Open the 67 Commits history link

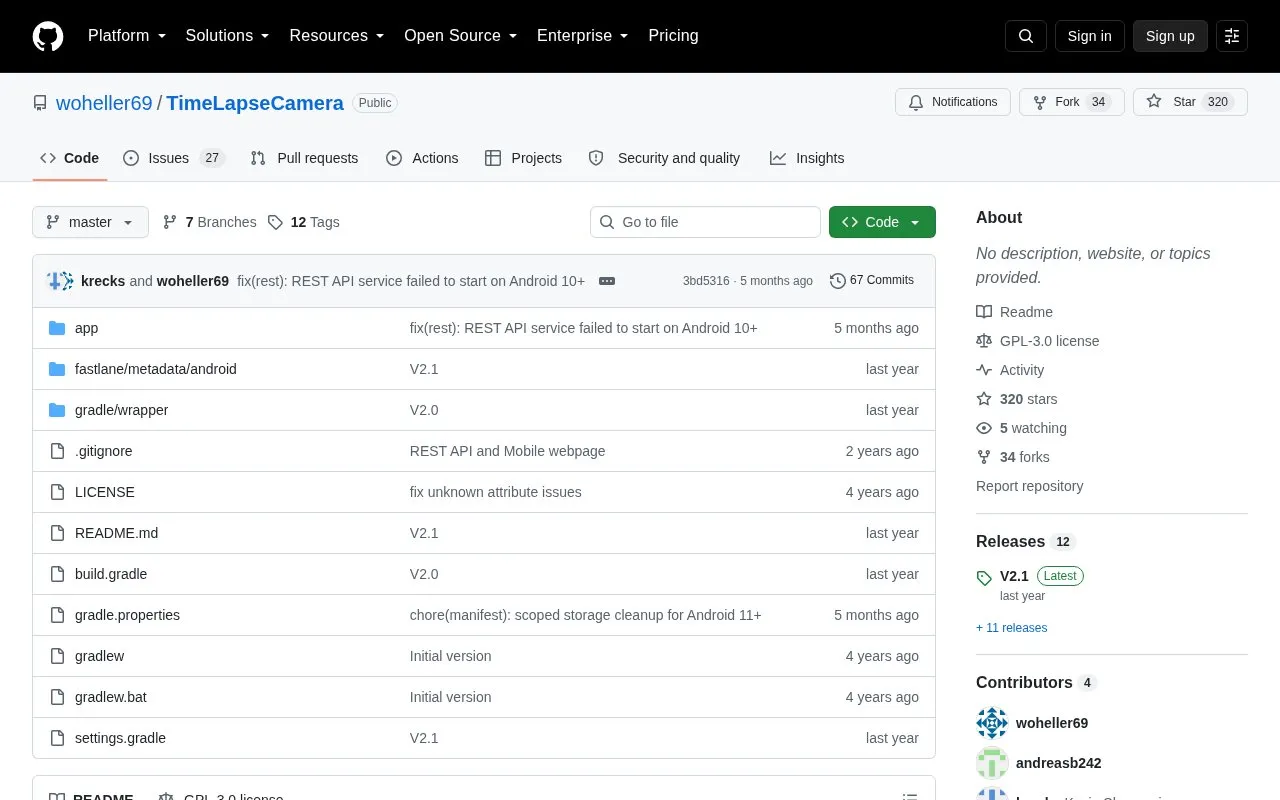click(x=872, y=281)
